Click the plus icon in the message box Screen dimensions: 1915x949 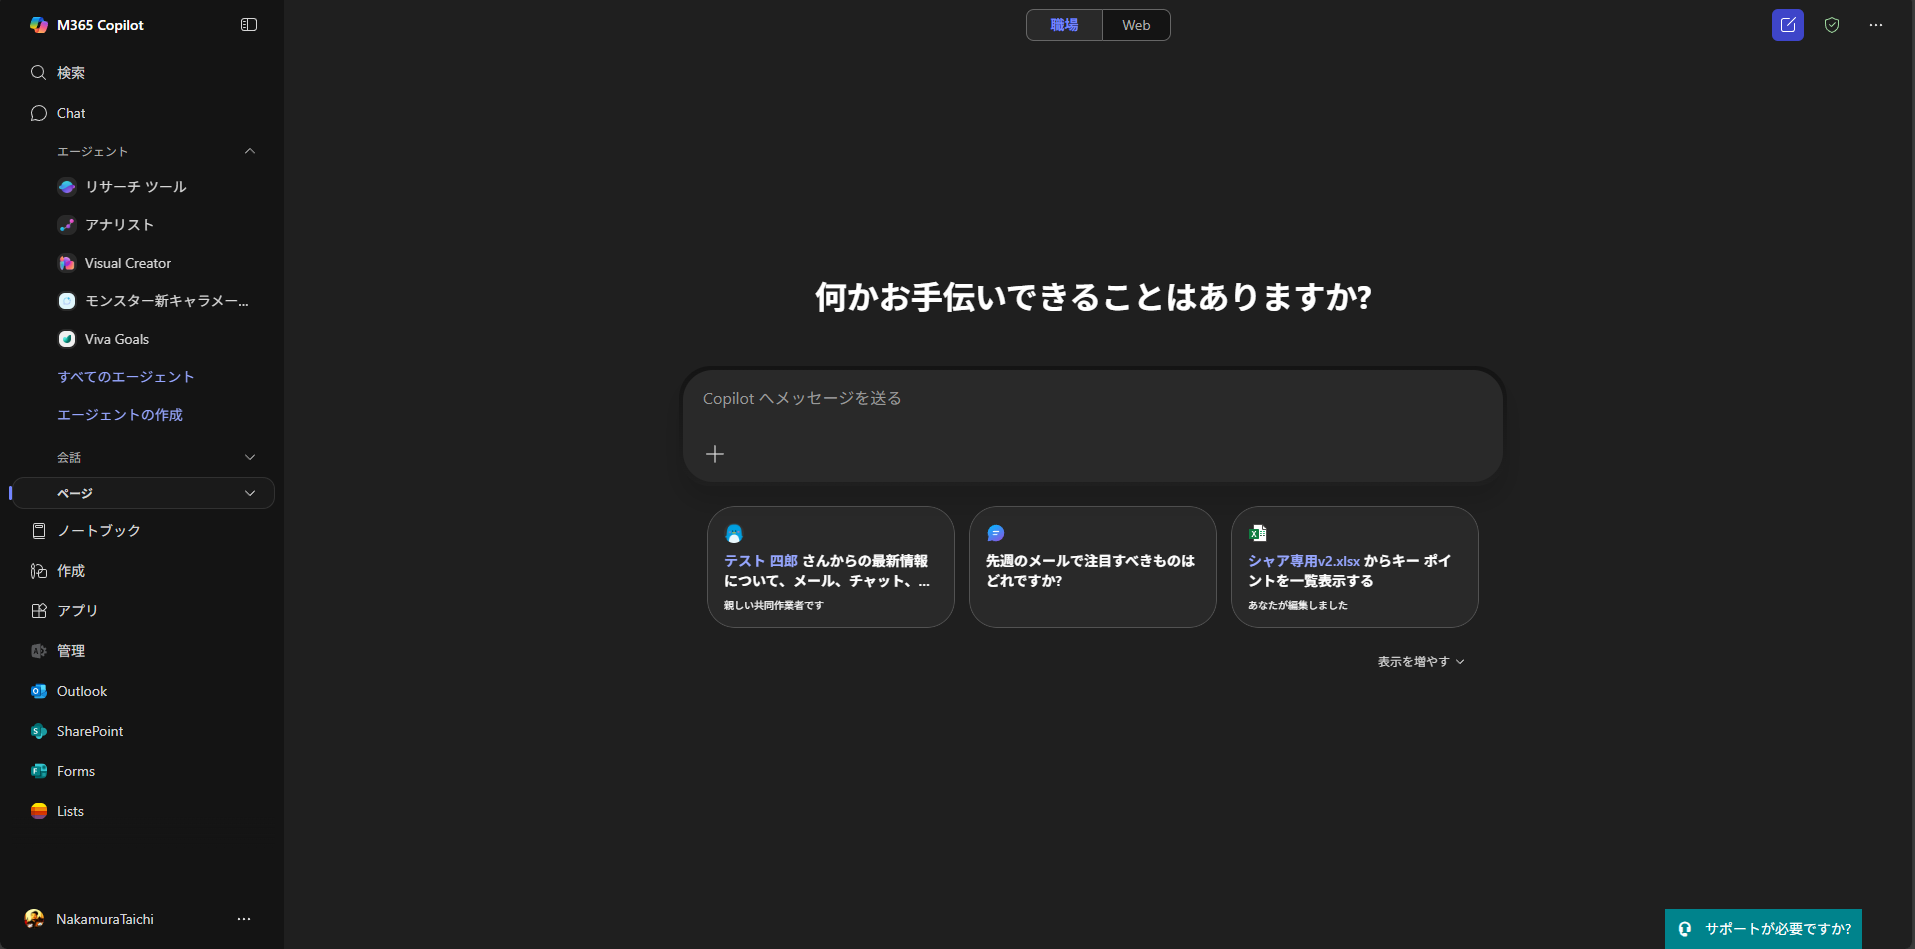pyautogui.click(x=715, y=454)
